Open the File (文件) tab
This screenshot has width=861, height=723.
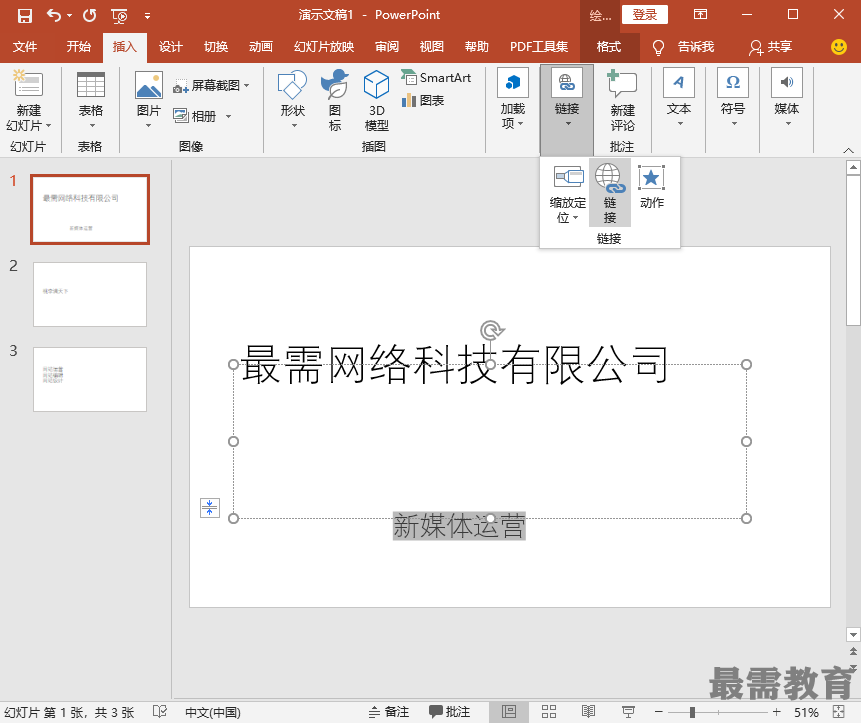[x=25, y=47]
